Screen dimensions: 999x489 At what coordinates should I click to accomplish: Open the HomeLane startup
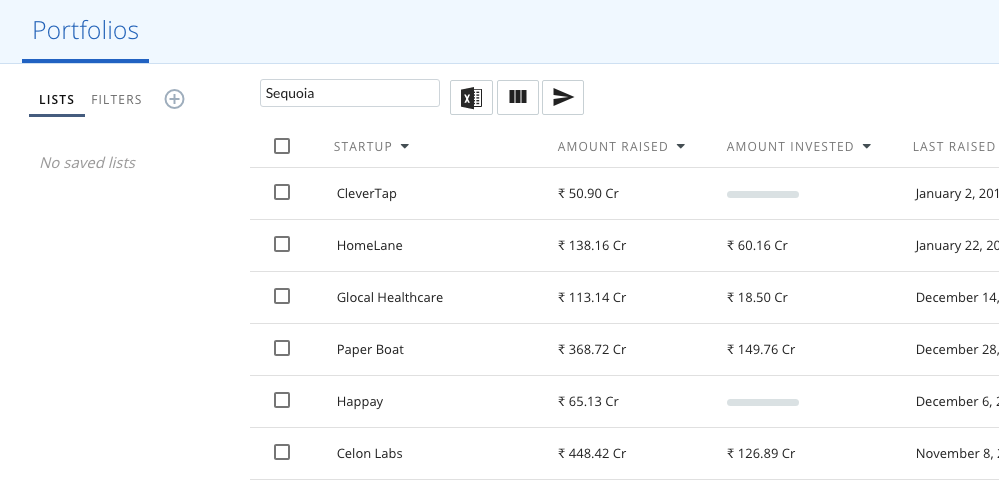pyautogui.click(x=370, y=246)
